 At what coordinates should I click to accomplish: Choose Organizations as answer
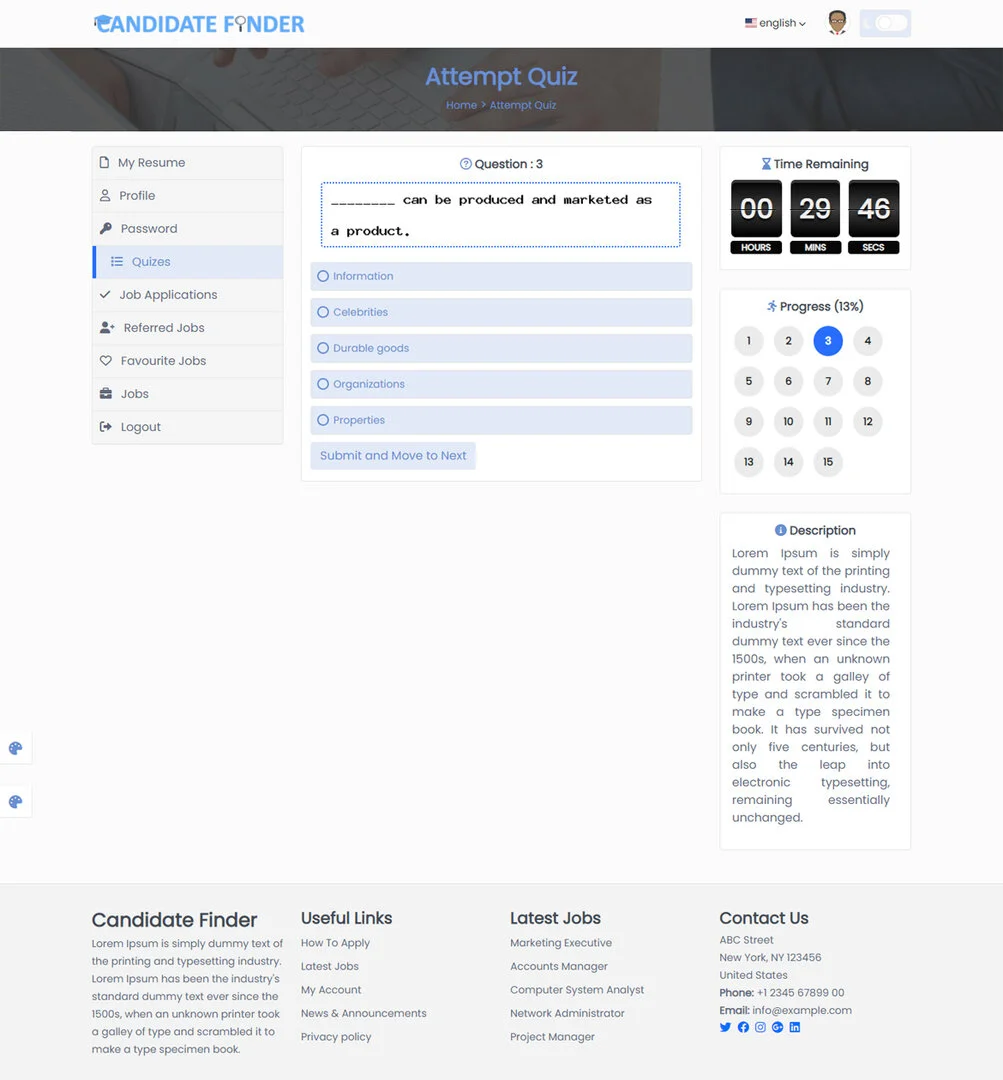[x=501, y=384]
